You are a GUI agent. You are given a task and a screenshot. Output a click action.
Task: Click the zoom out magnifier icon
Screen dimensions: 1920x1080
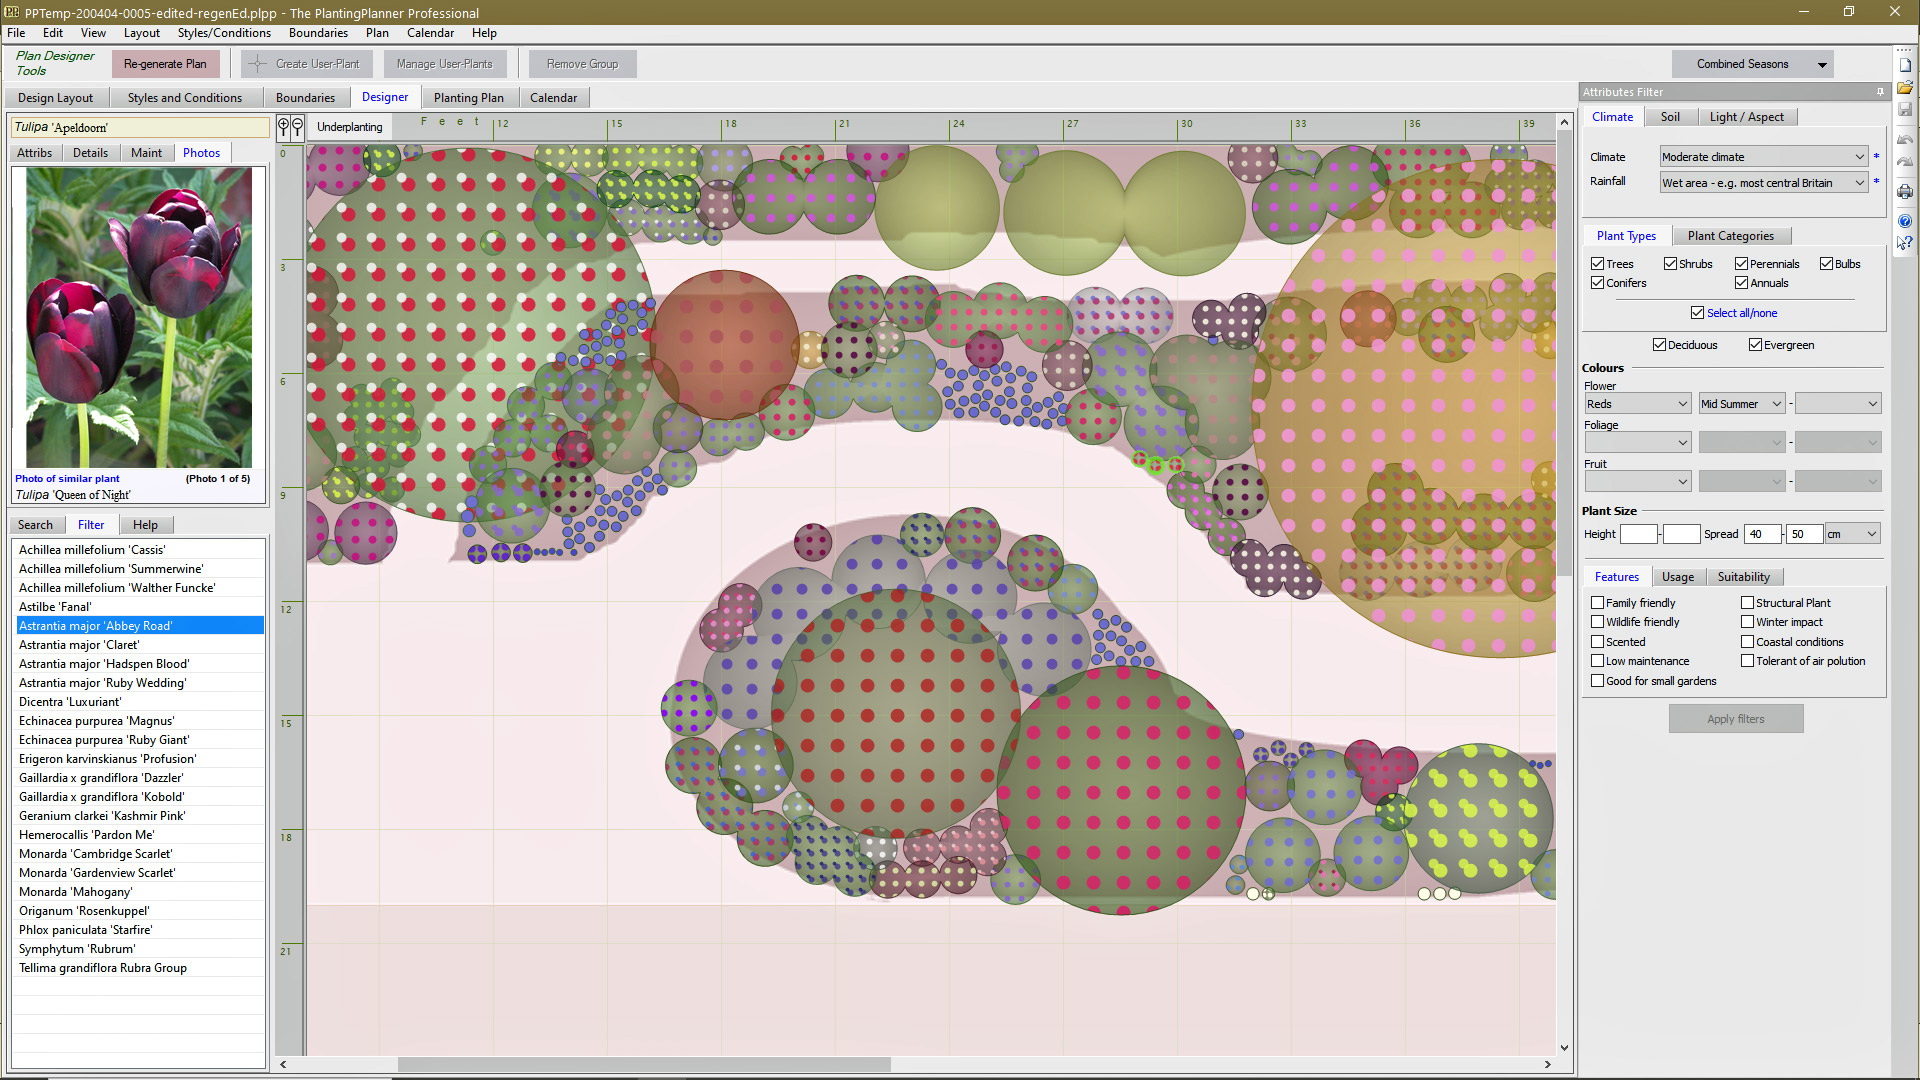tap(297, 127)
